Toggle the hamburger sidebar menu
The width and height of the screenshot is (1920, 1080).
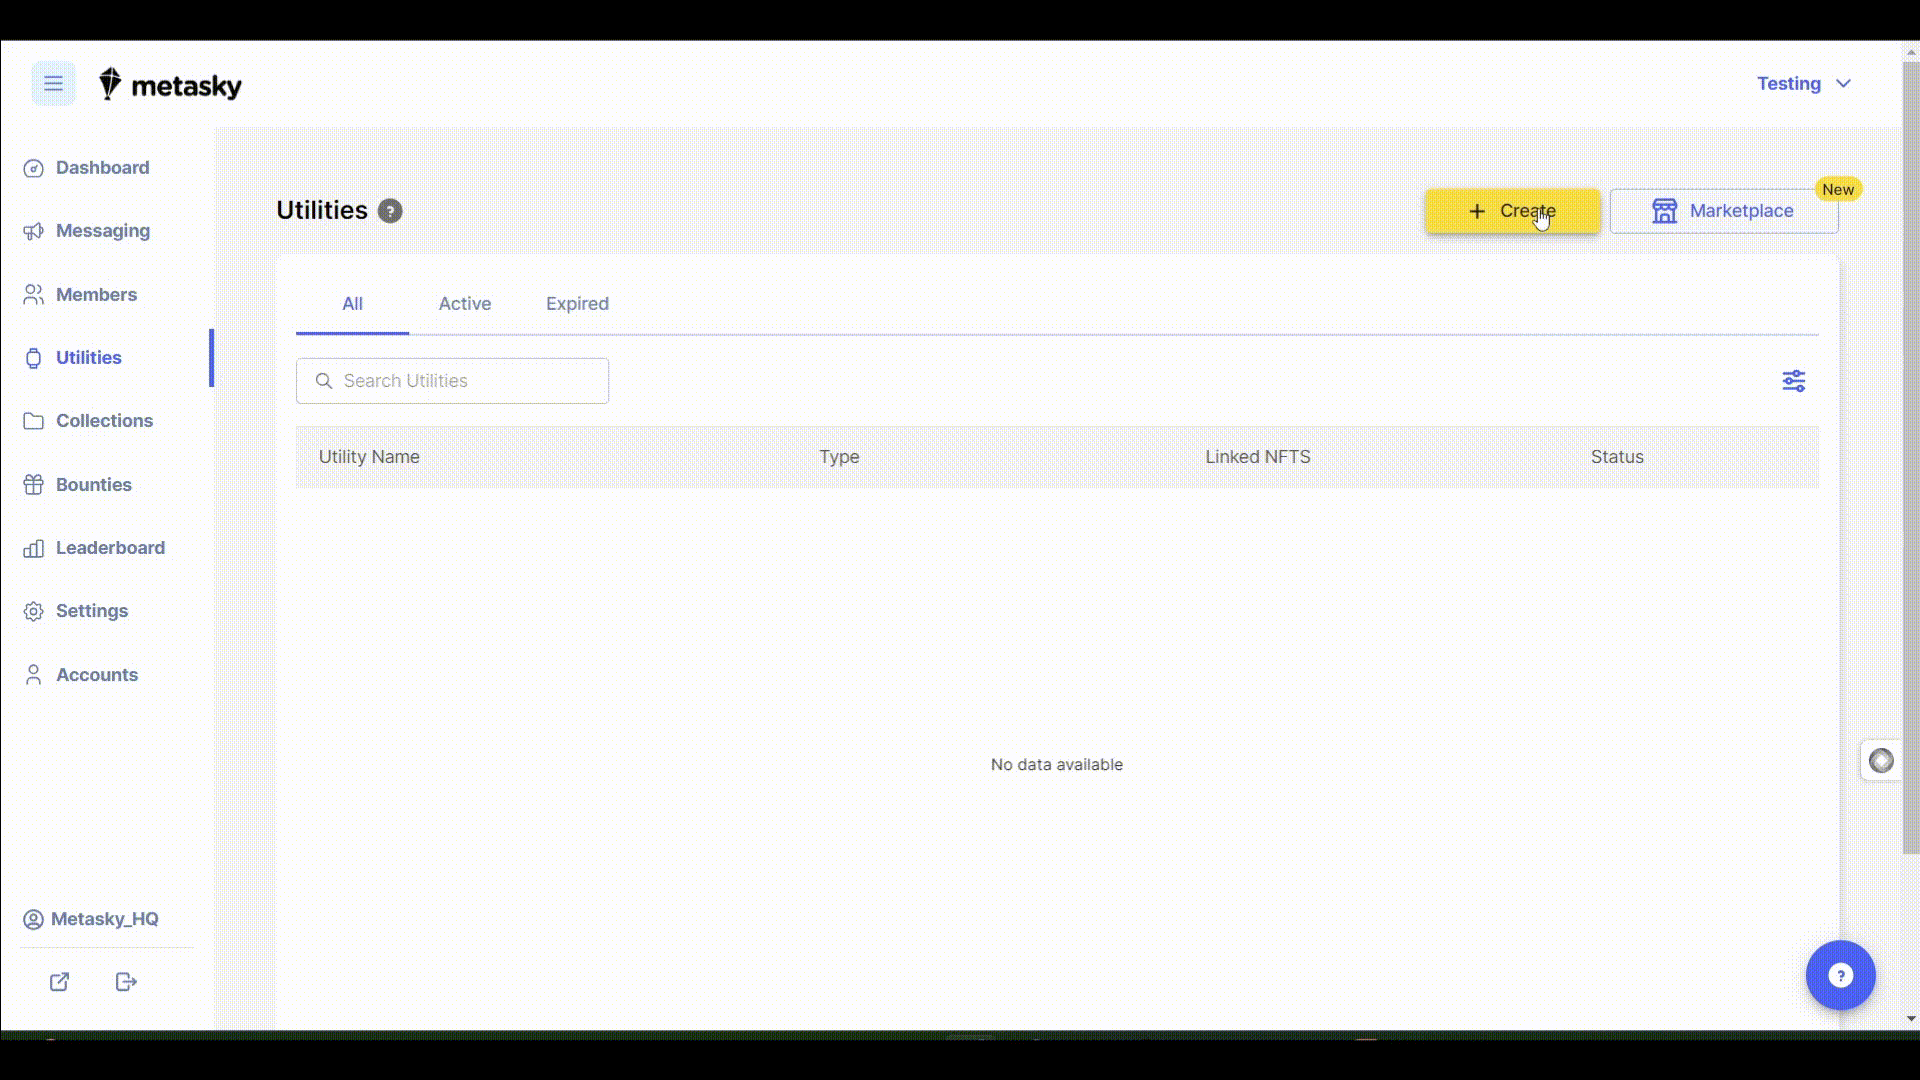coord(53,84)
